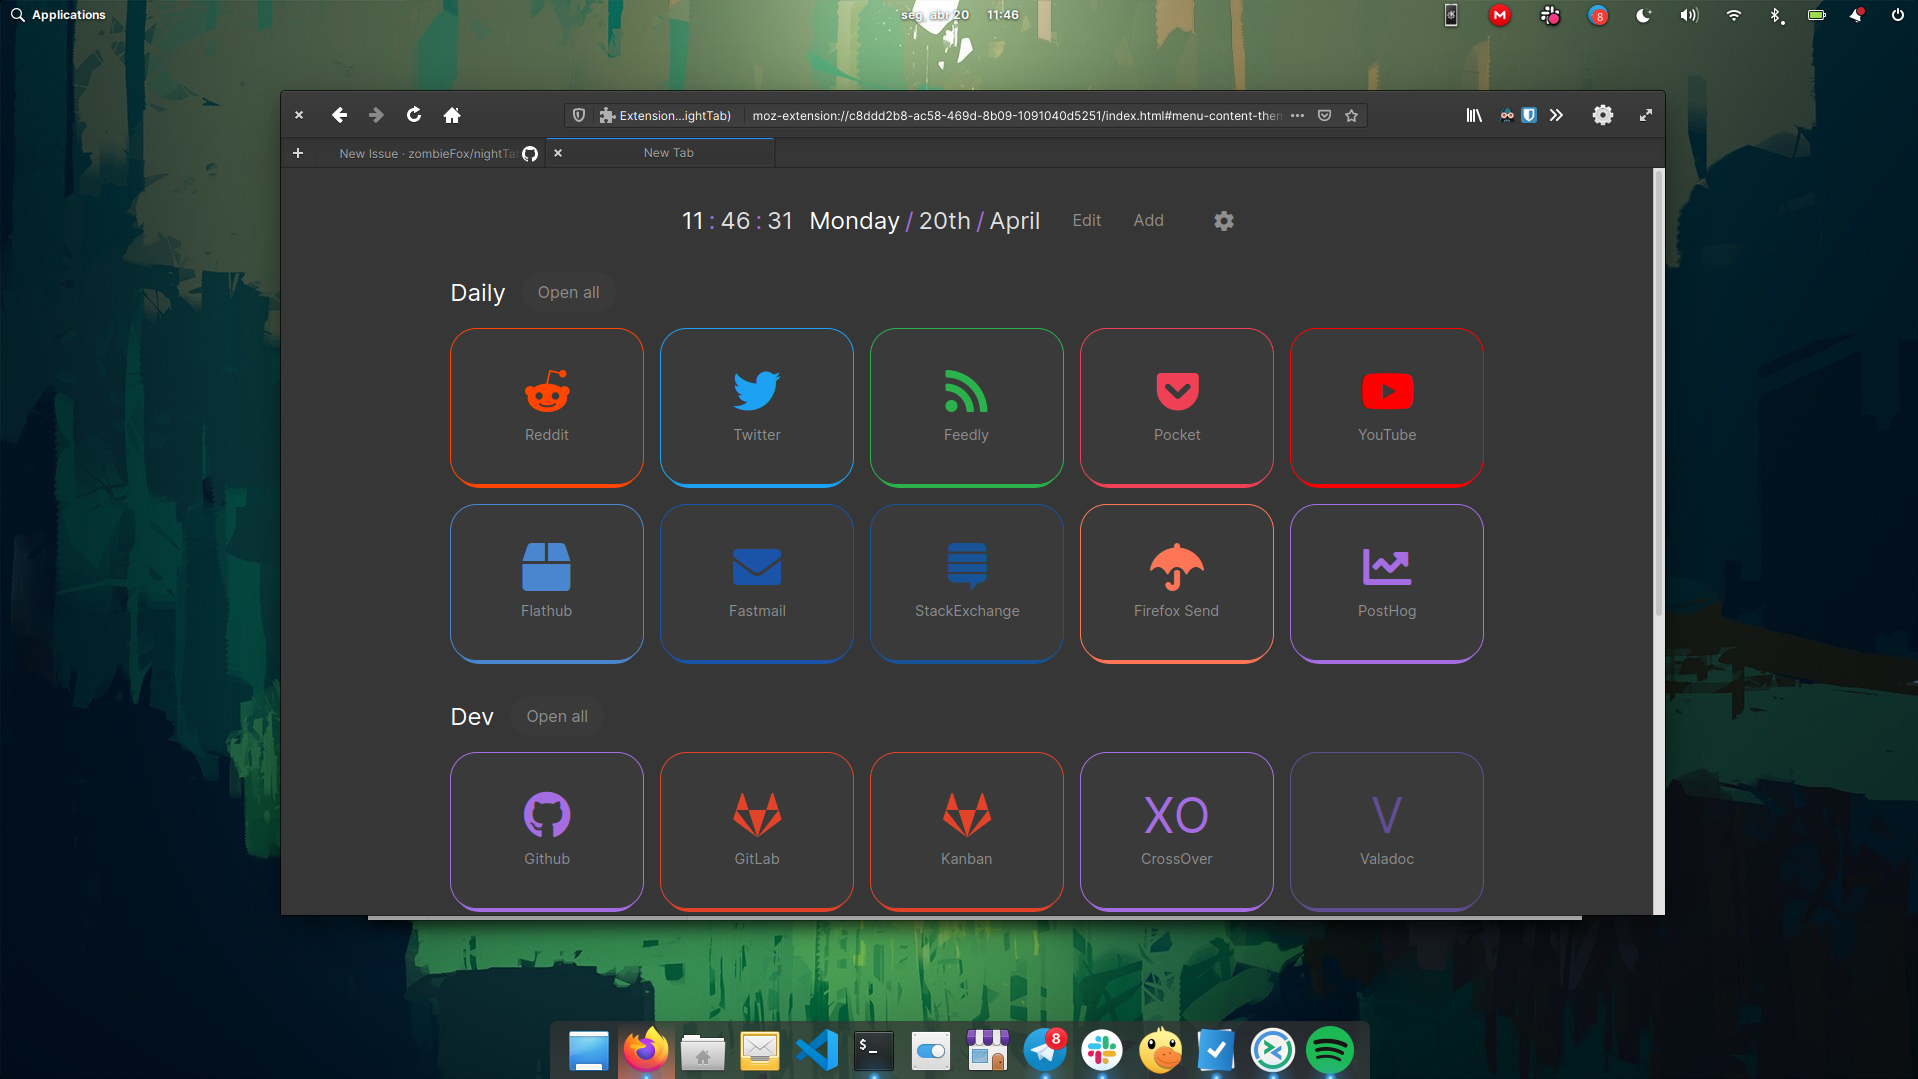Open the PostHog bookmark tile

(1387, 583)
